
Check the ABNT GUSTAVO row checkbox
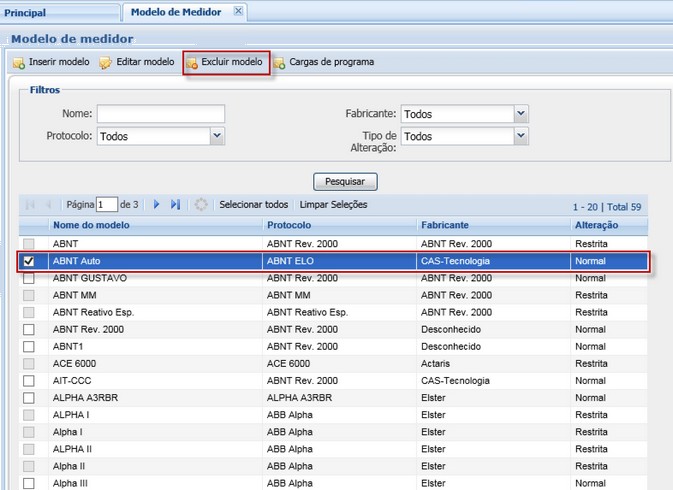(28, 278)
